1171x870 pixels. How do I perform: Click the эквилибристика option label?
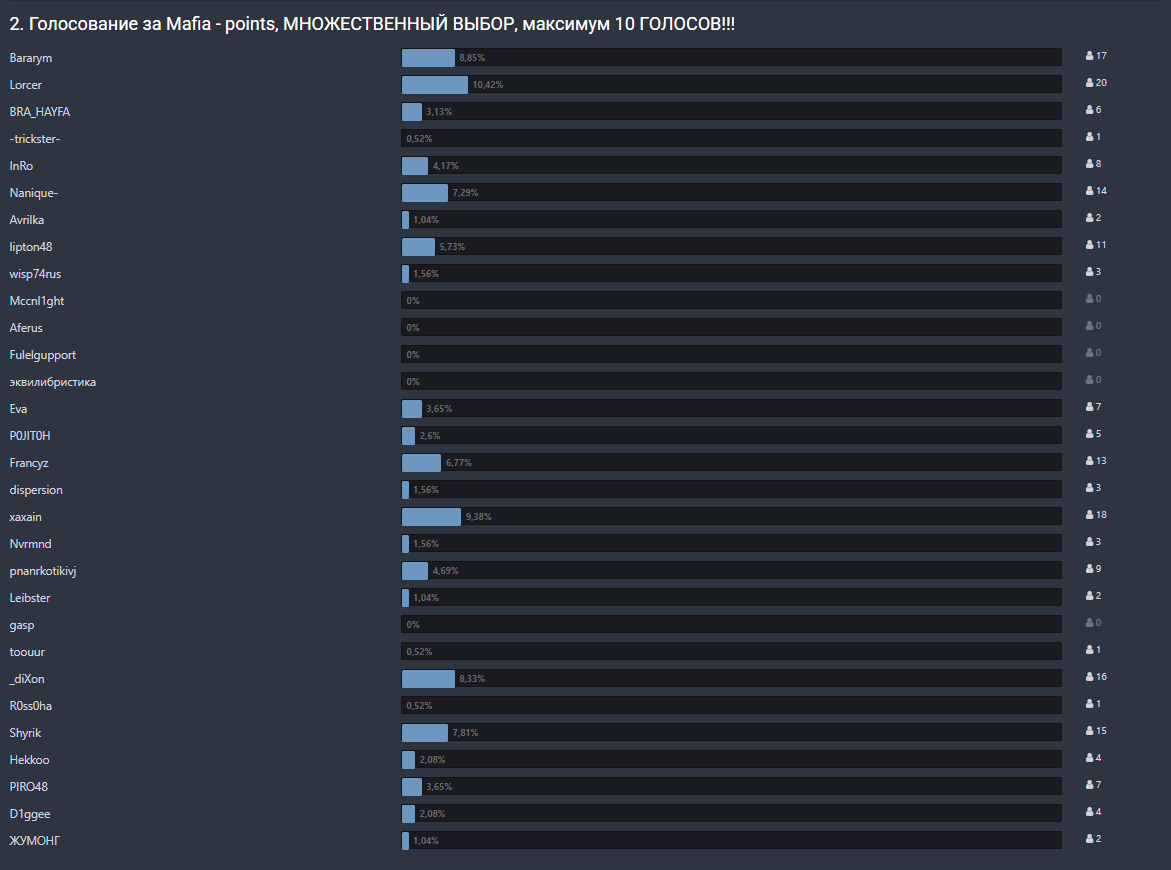pos(53,382)
